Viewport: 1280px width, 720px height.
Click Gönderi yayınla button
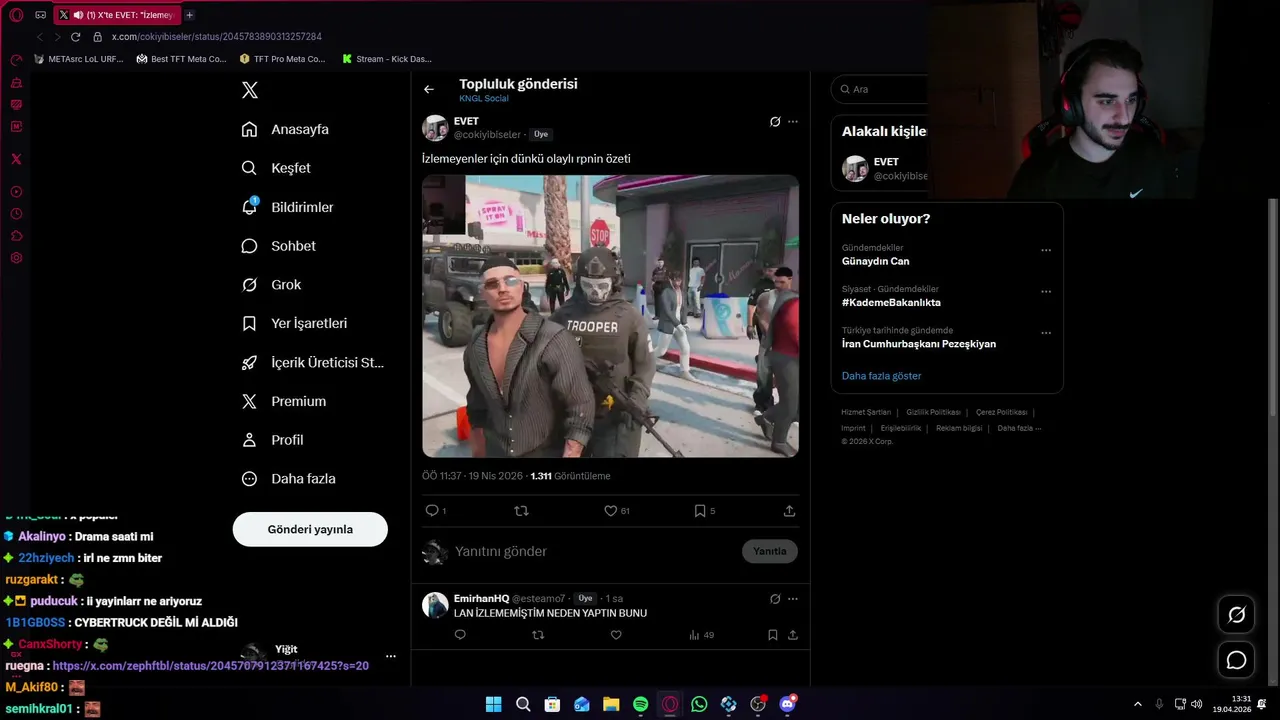(310, 529)
